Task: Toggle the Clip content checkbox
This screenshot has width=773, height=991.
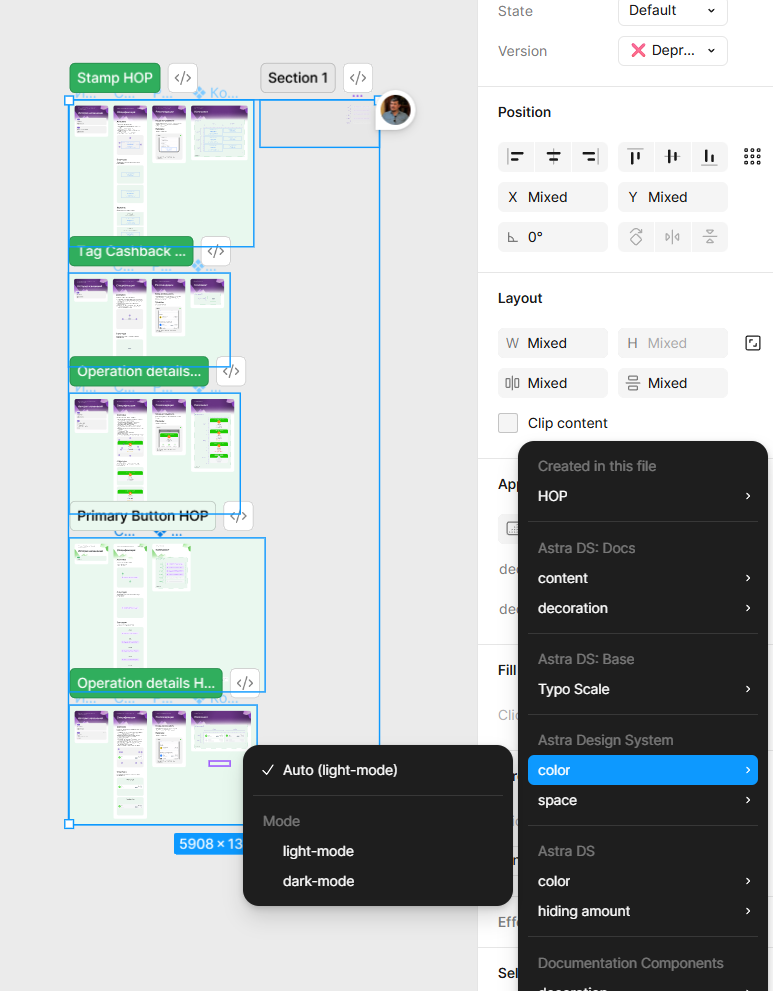Action: (508, 423)
